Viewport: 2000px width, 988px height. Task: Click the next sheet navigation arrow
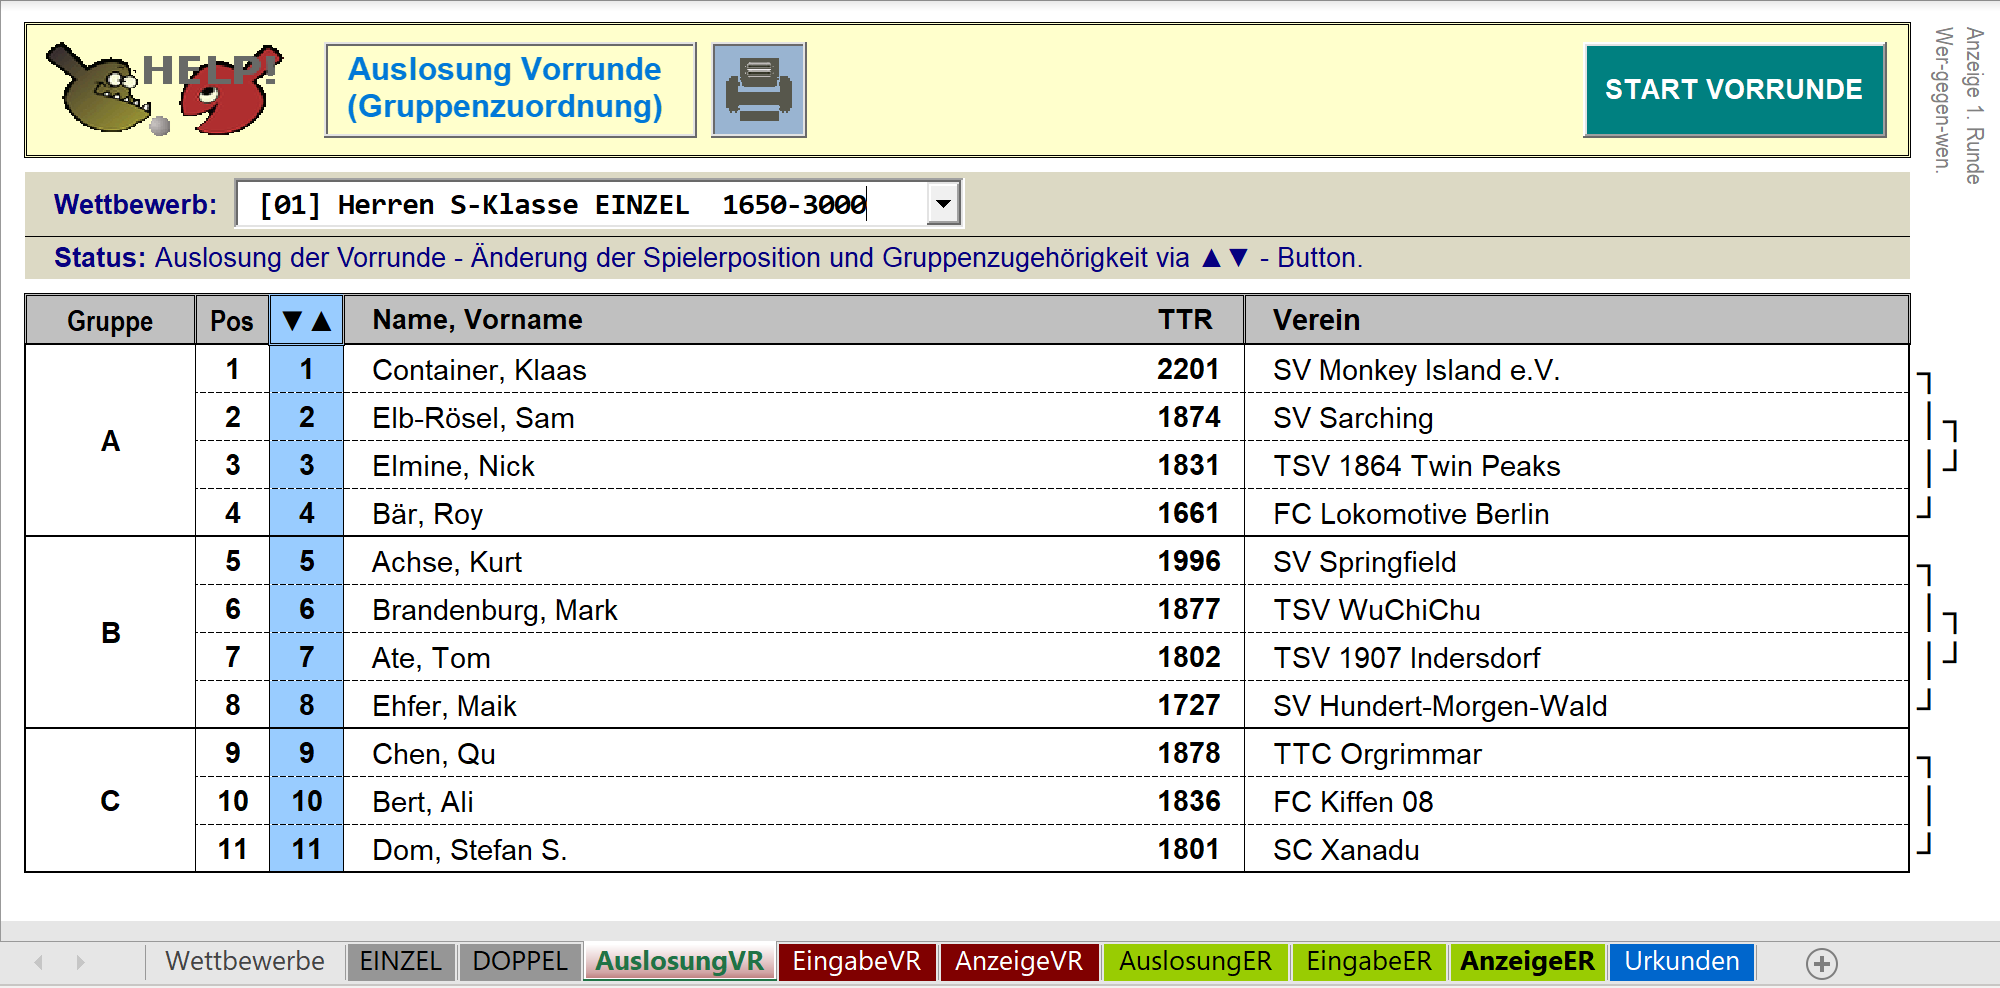[80, 962]
